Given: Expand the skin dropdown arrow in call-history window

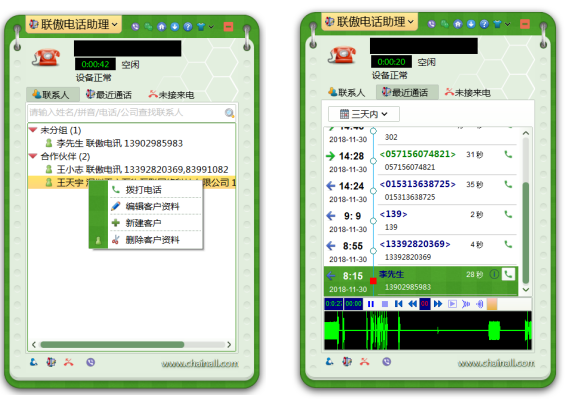Looking at the screenshot, I should pyautogui.click(x=508, y=24).
